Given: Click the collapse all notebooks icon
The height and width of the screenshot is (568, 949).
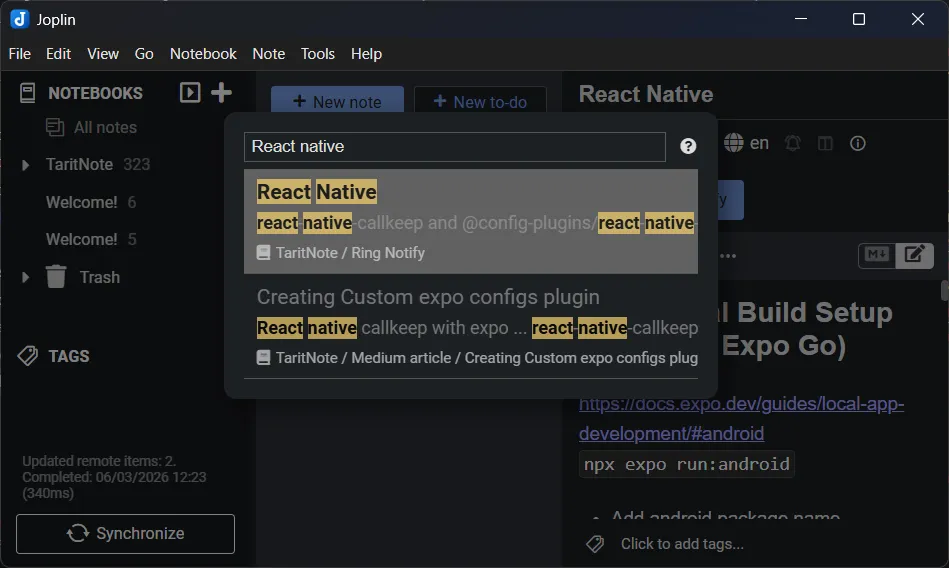Looking at the screenshot, I should [x=190, y=93].
